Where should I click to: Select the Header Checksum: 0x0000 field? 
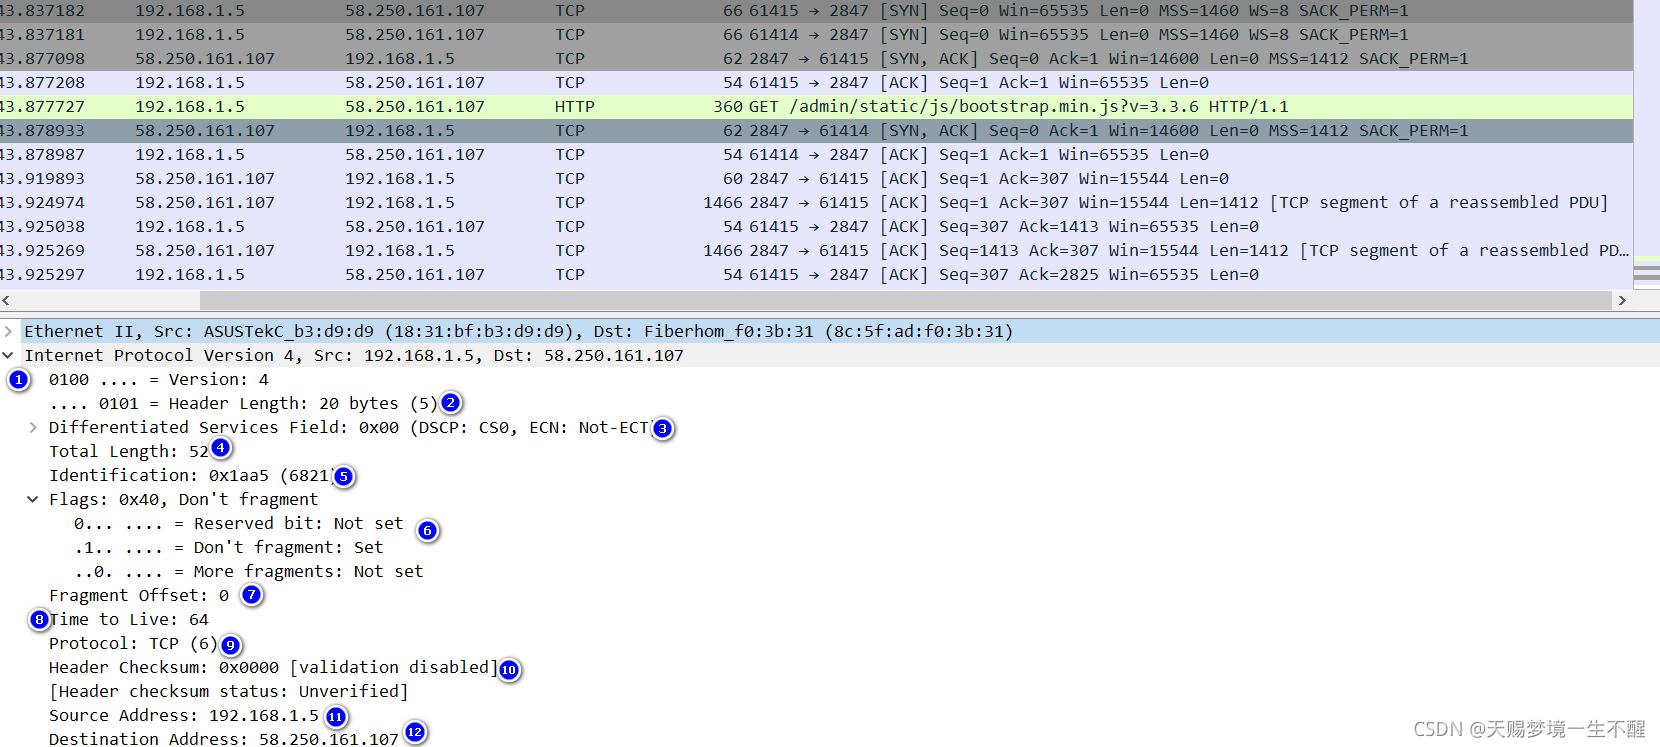pyautogui.click(x=273, y=667)
